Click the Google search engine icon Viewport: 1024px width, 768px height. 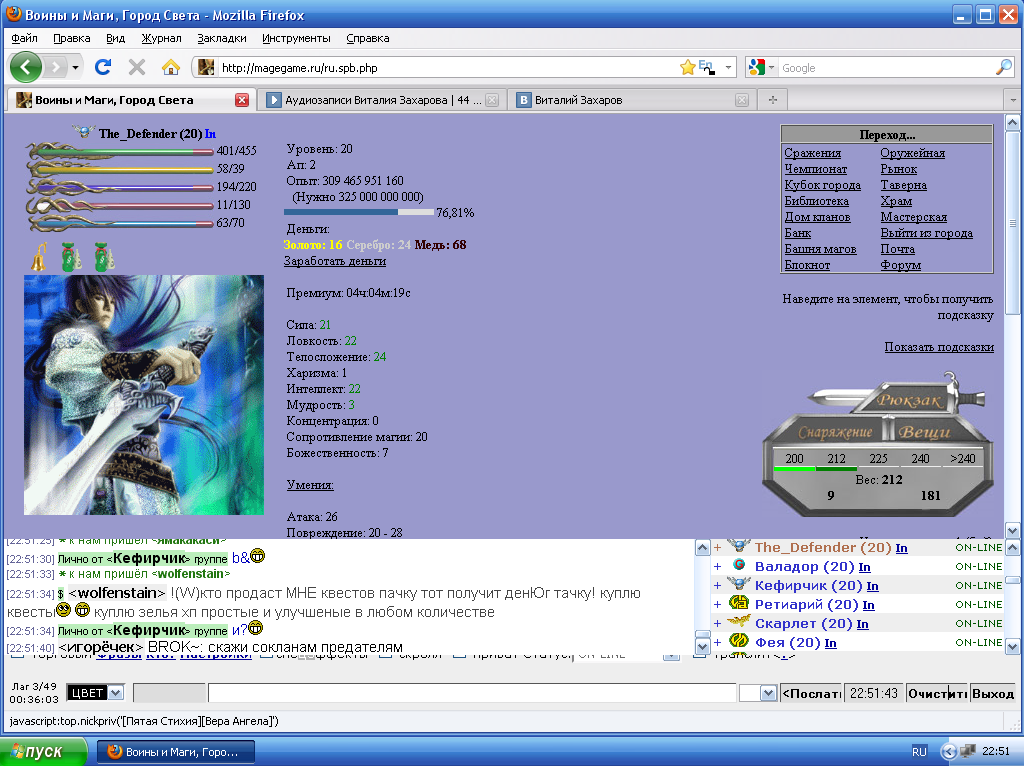pos(757,67)
